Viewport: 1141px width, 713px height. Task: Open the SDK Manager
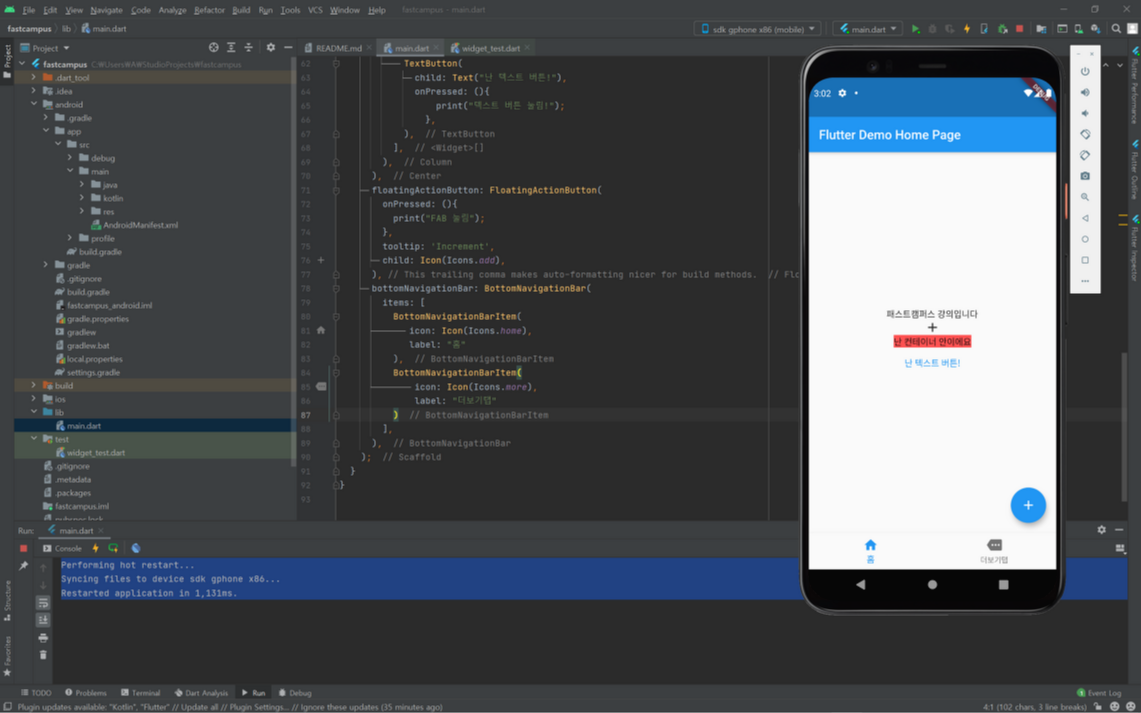coord(1095,29)
